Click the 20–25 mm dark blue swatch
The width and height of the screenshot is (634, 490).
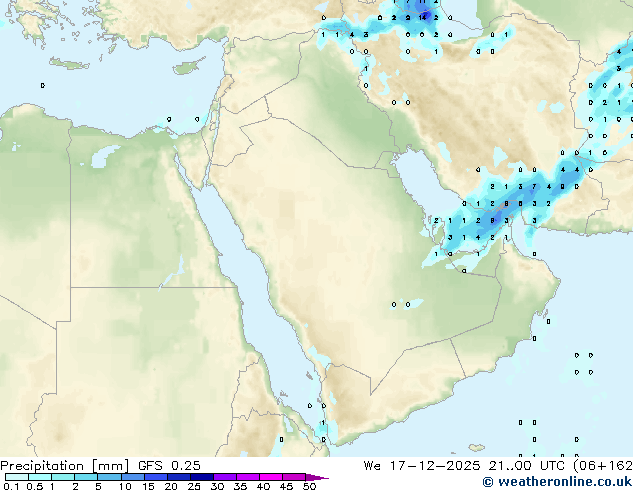coord(179,477)
